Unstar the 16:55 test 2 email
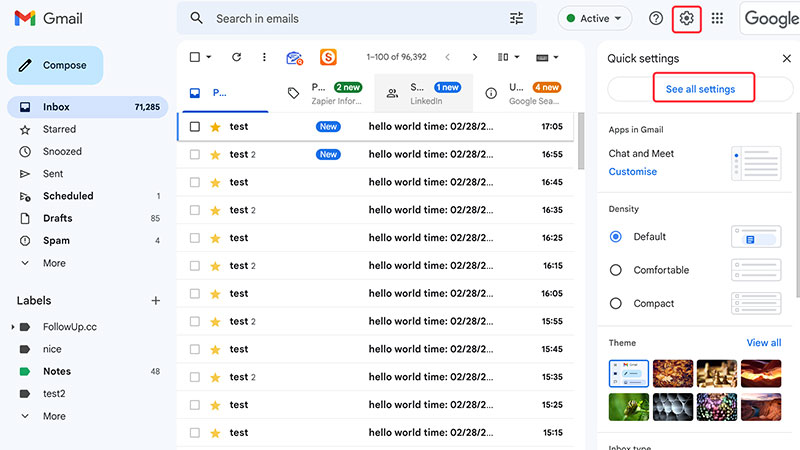Image resolution: width=800 pixels, height=450 pixels. click(x=215, y=155)
